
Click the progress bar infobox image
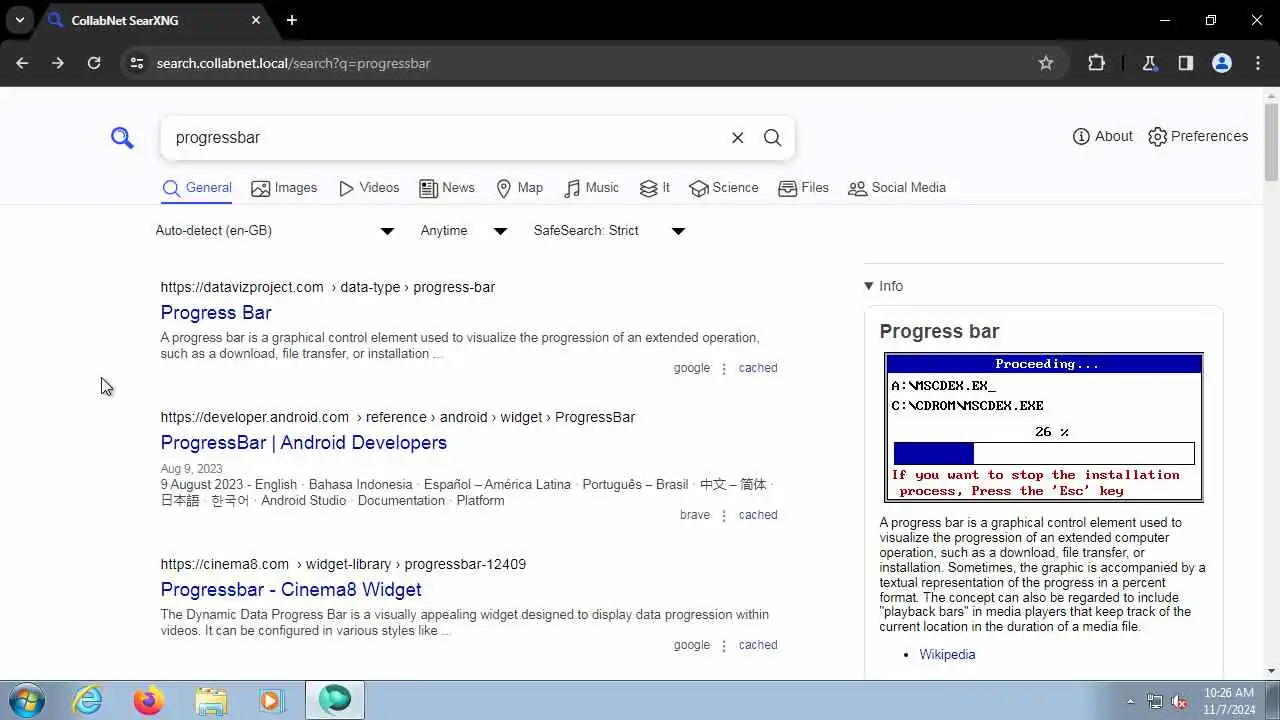click(x=1044, y=427)
